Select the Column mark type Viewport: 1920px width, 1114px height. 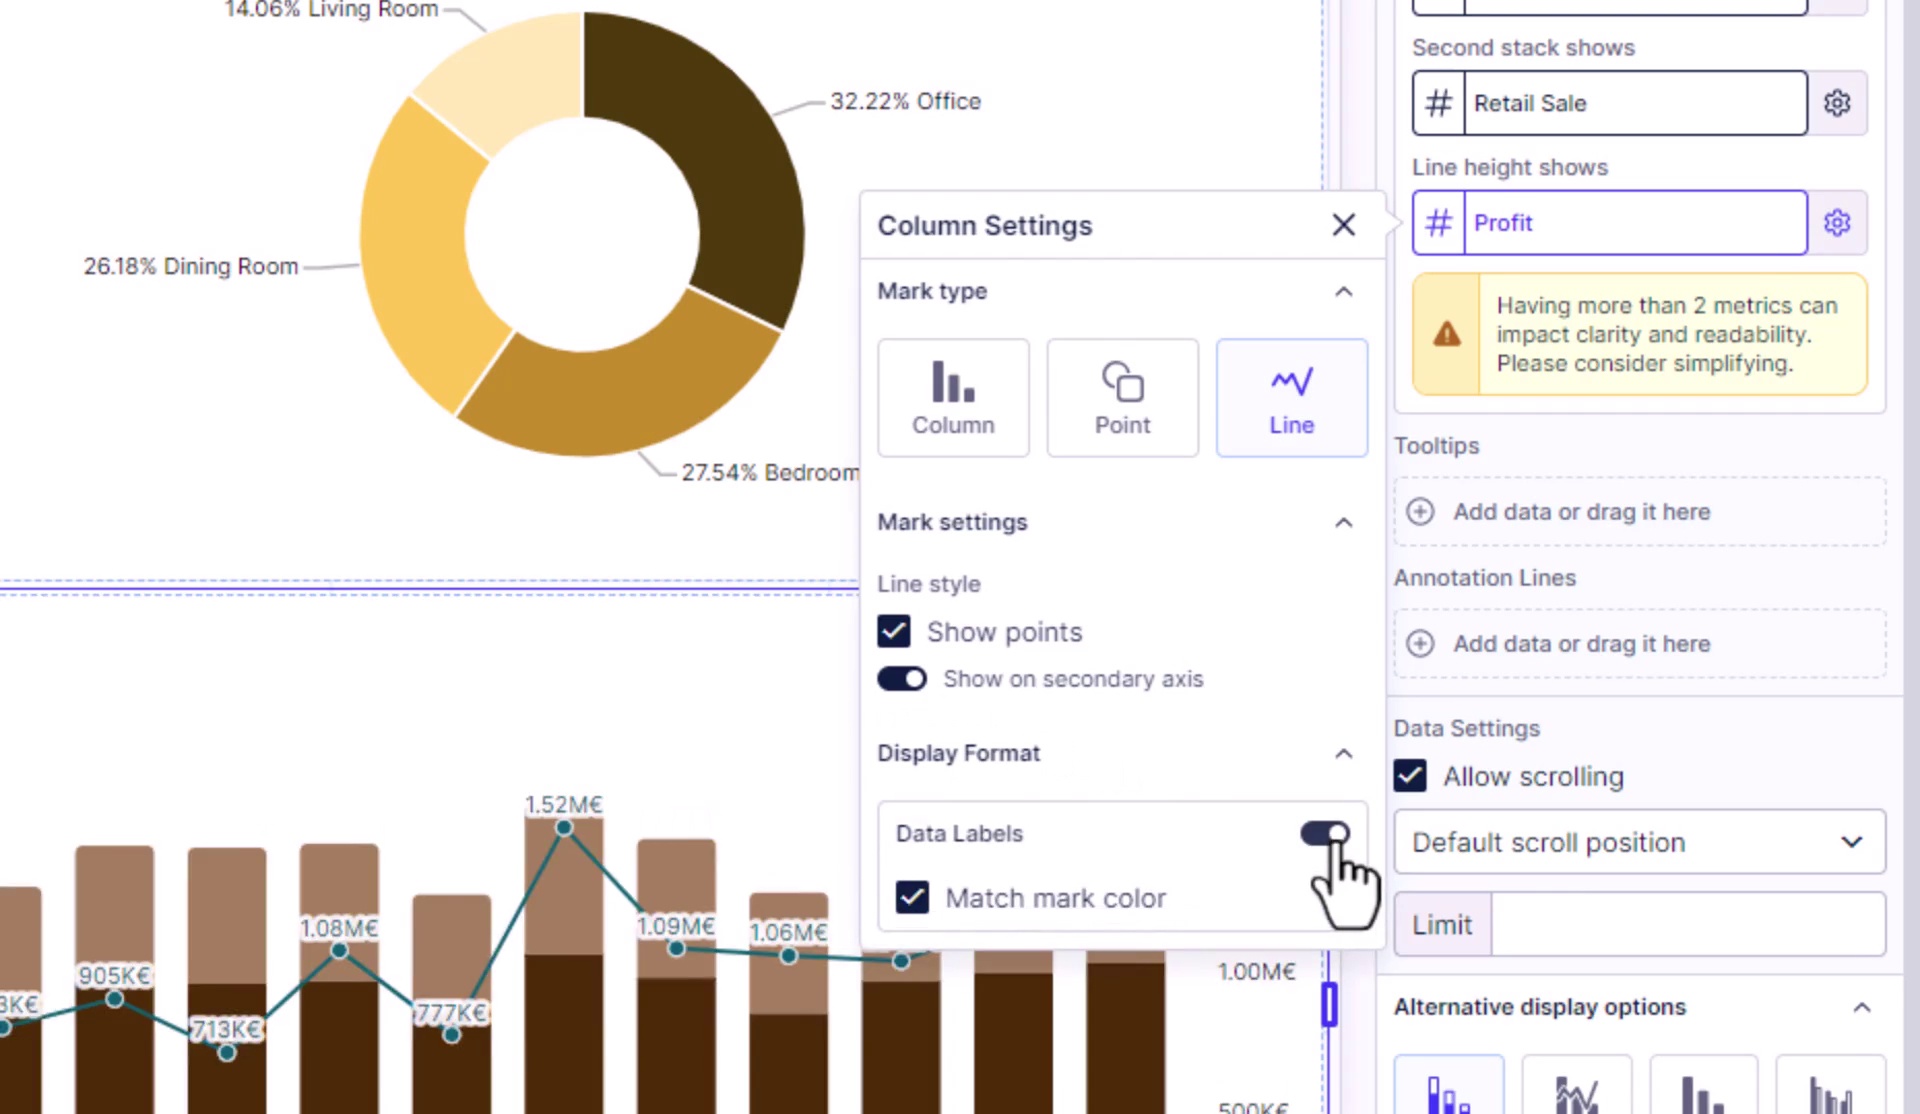(x=952, y=398)
